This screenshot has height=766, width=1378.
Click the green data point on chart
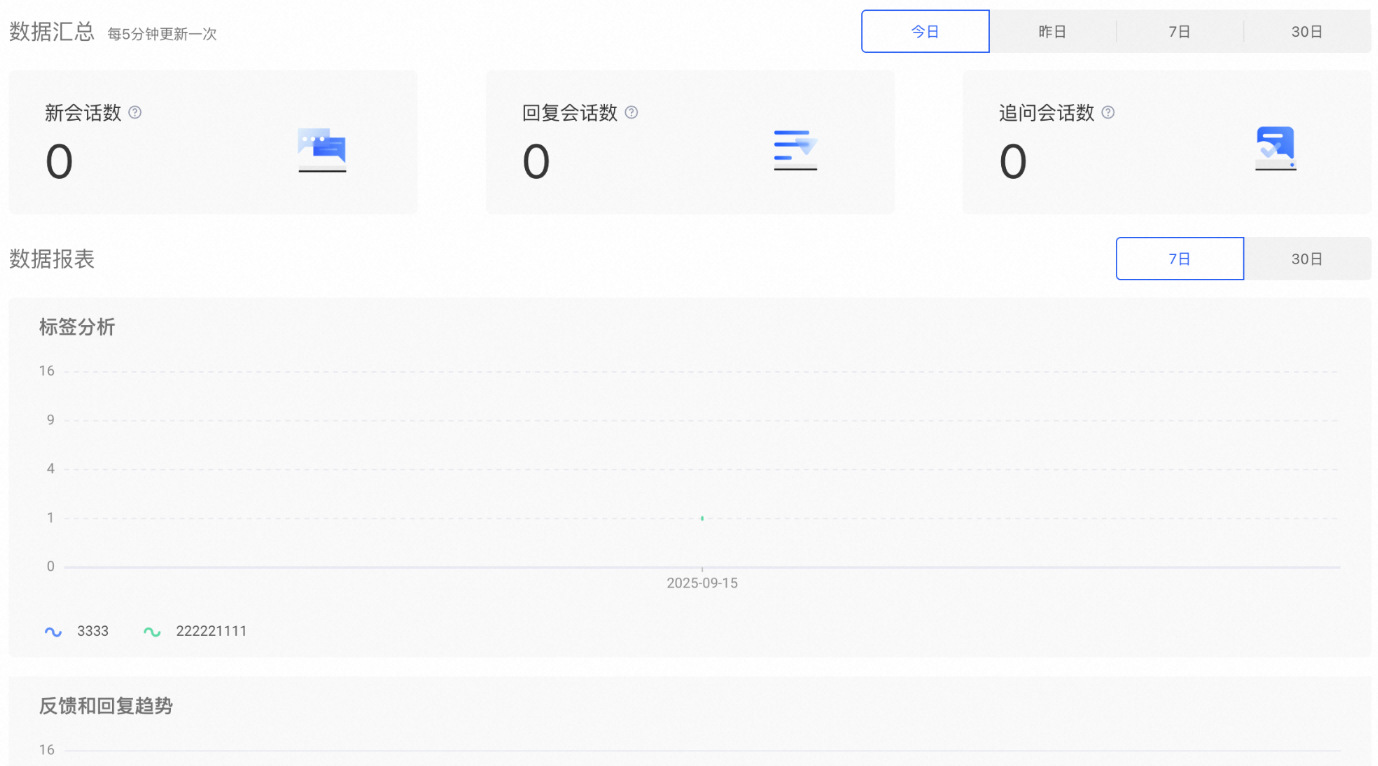pos(702,518)
